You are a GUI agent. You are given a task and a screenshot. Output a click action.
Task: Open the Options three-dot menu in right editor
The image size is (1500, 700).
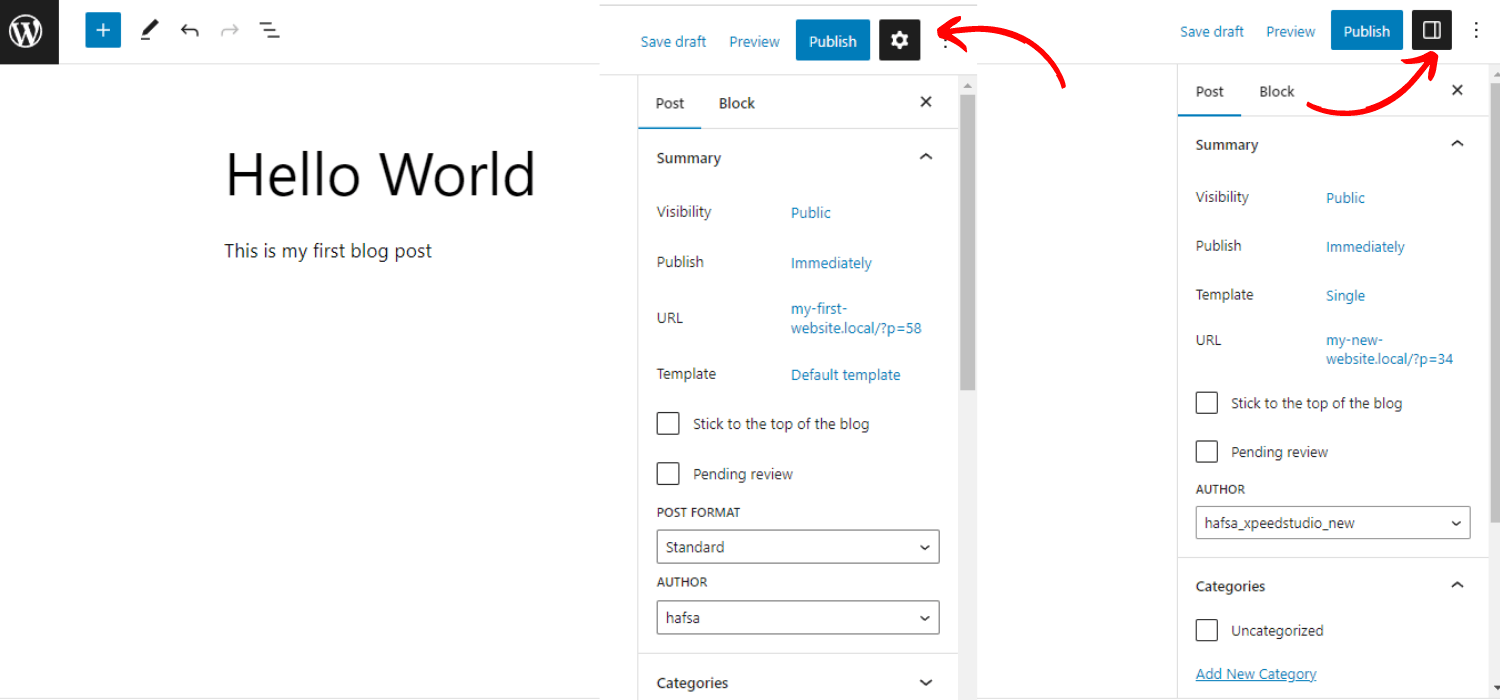(x=1476, y=30)
